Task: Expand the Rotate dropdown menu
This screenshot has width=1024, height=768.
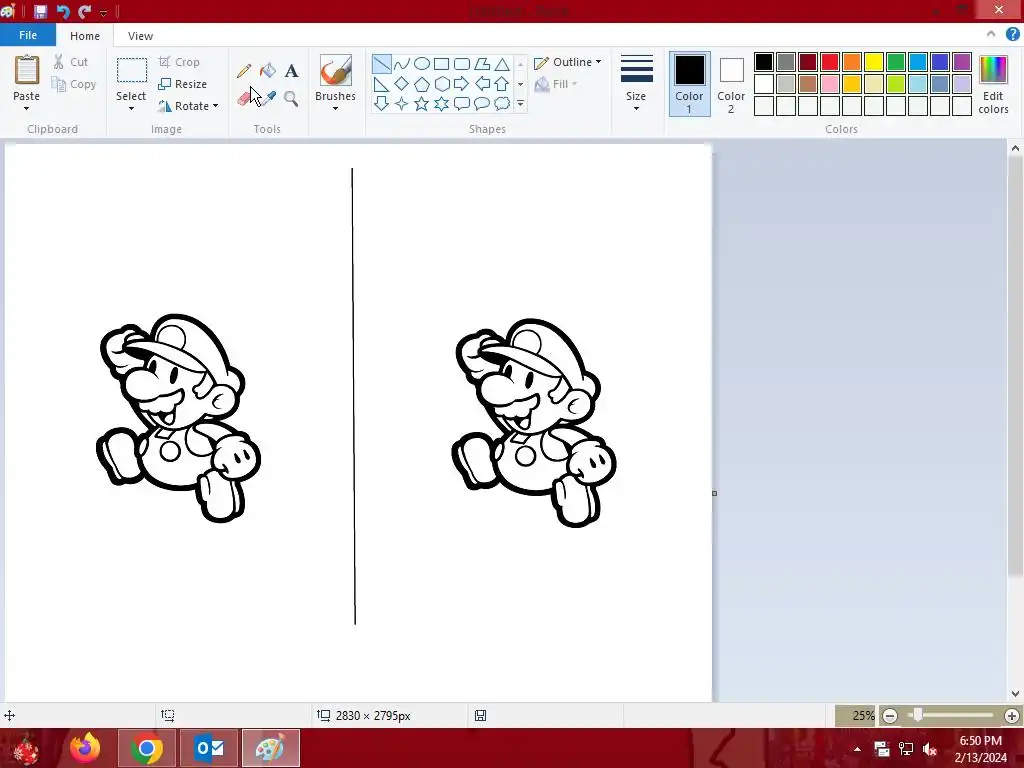Action: (x=216, y=106)
